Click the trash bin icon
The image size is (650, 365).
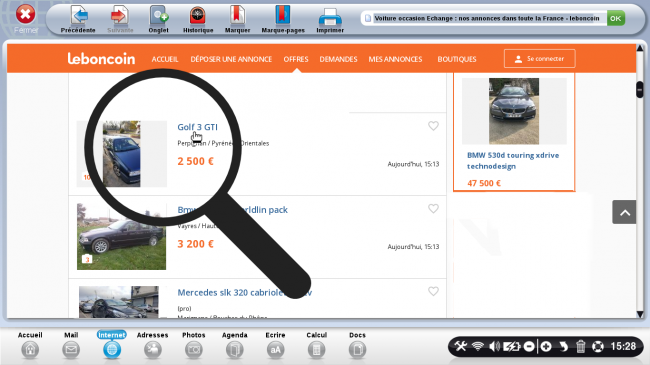coord(580,346)
